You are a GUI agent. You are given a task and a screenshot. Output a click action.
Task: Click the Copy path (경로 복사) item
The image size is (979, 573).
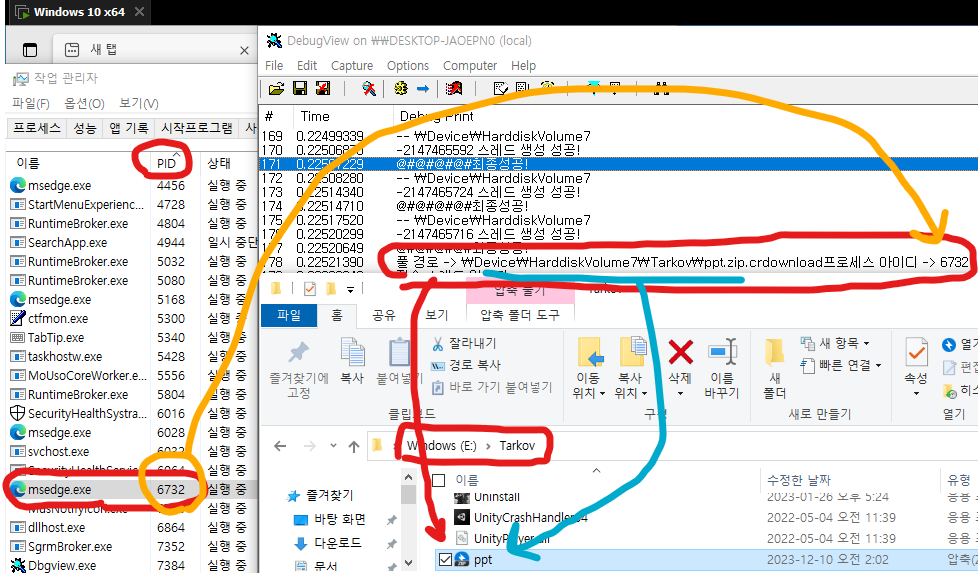pyautogui.click(x=466, y=365)
